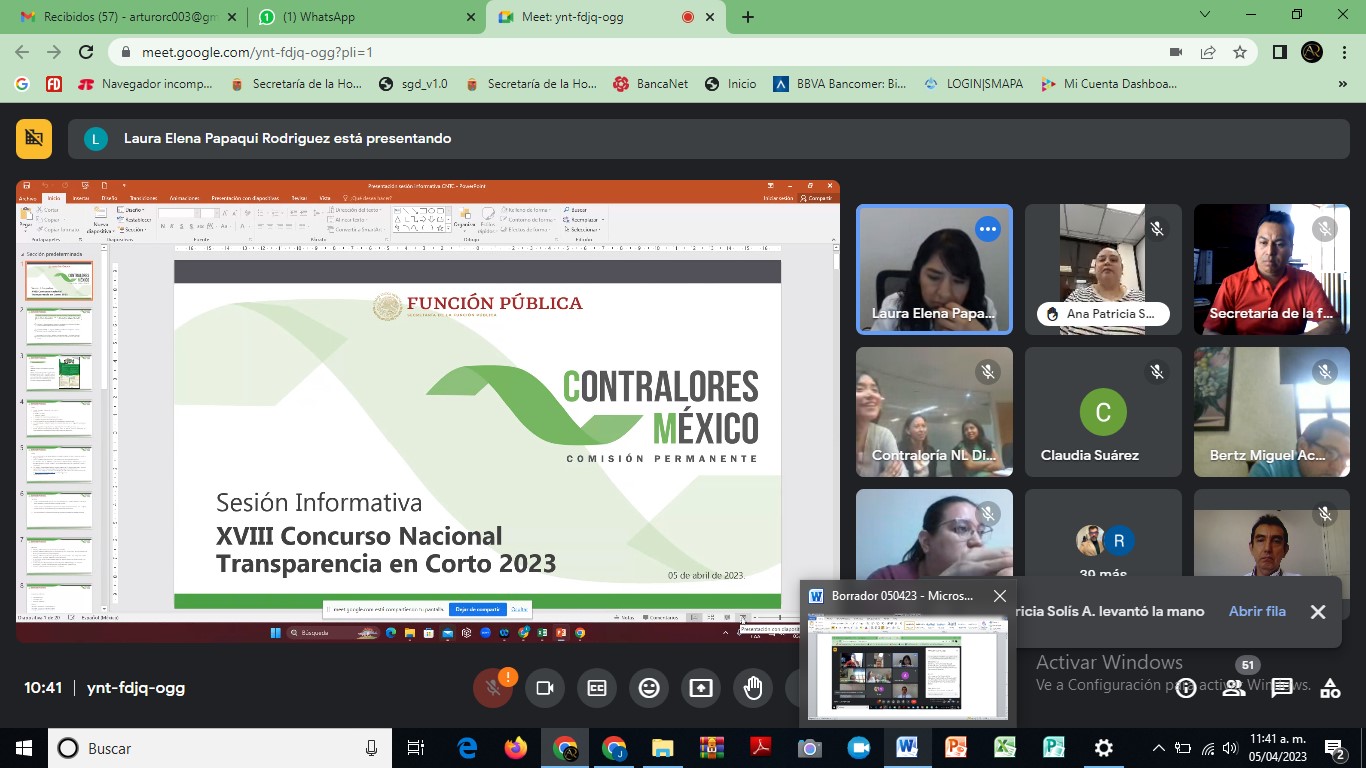Toggle the raise hand button
This screenshot has width=1366, height=768.
click(753, 688)
